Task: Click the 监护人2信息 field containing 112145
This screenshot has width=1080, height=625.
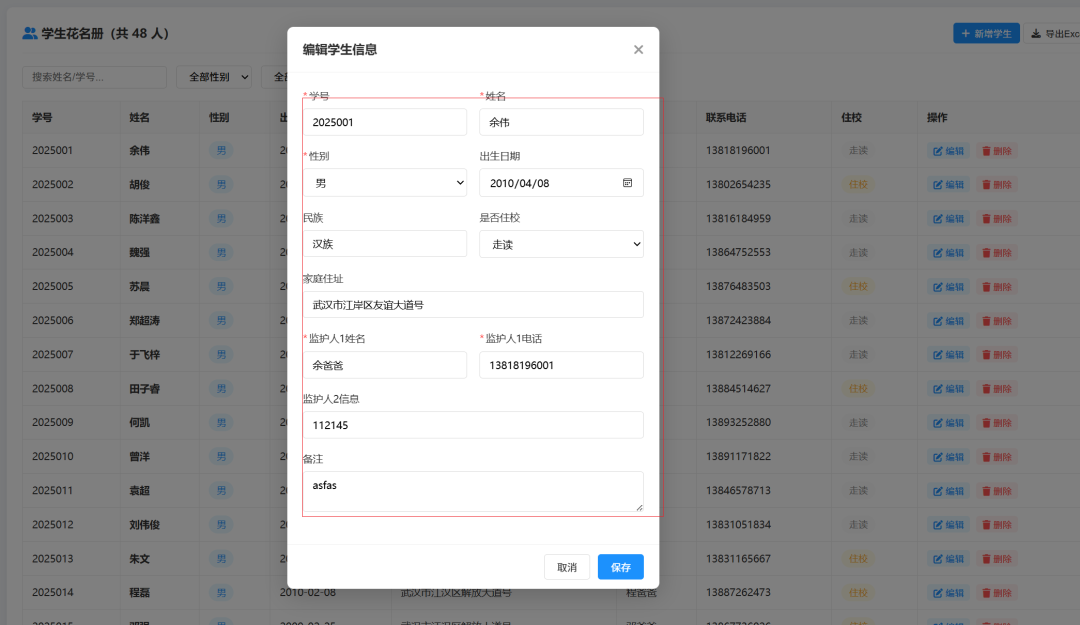Action: click(x=473, y=425)
